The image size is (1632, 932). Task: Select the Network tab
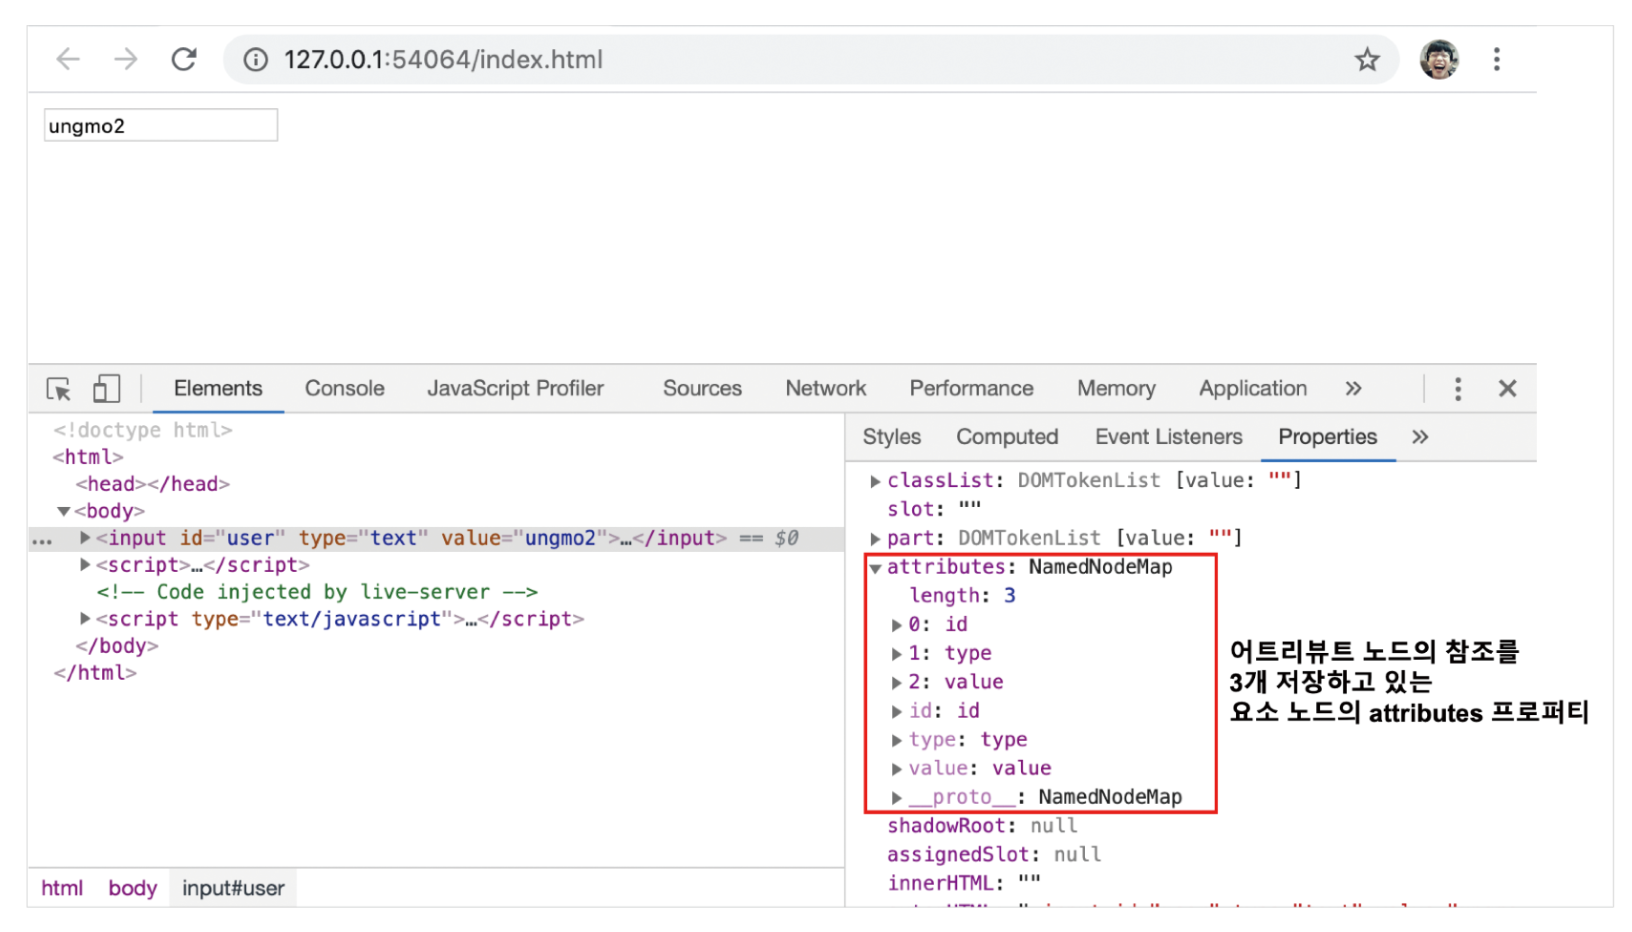point(825,389)
